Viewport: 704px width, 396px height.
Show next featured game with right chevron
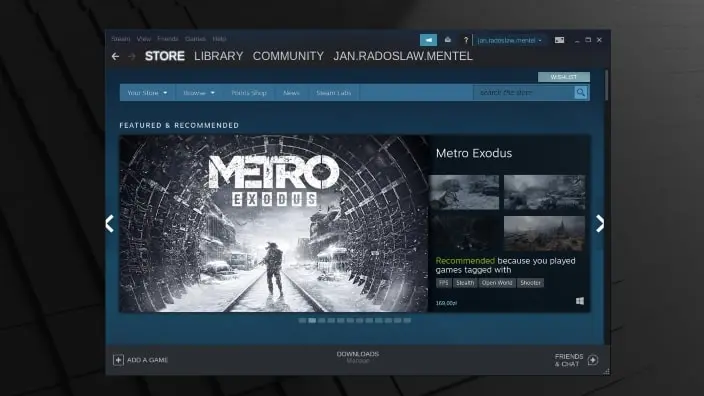(600, 223)
